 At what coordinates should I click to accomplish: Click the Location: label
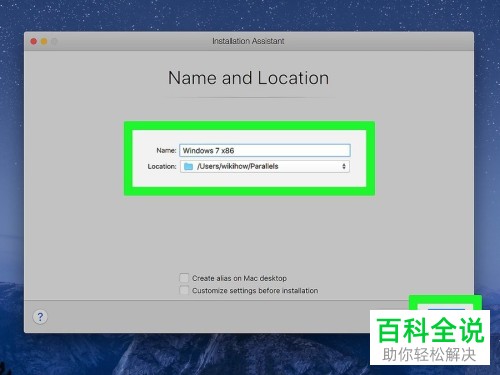point(162,166)
